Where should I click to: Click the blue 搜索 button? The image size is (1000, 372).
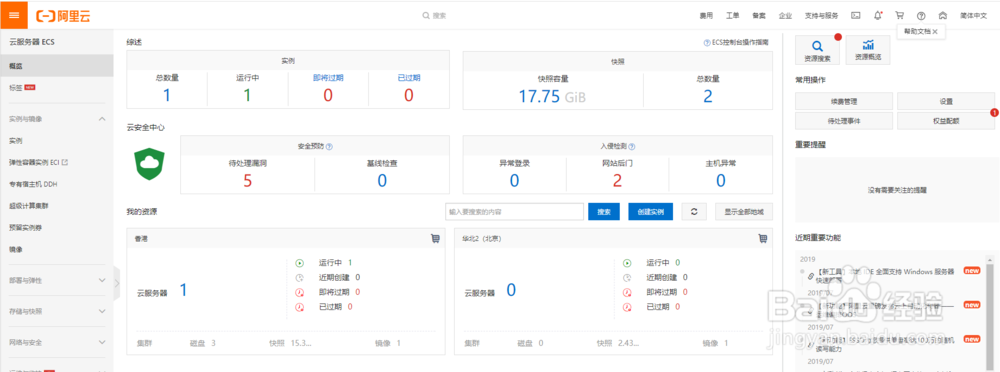(x=604, y=212)
